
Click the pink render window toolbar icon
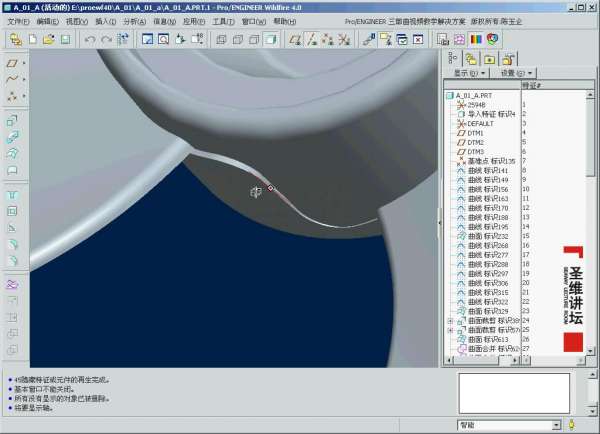click(459, 39)
